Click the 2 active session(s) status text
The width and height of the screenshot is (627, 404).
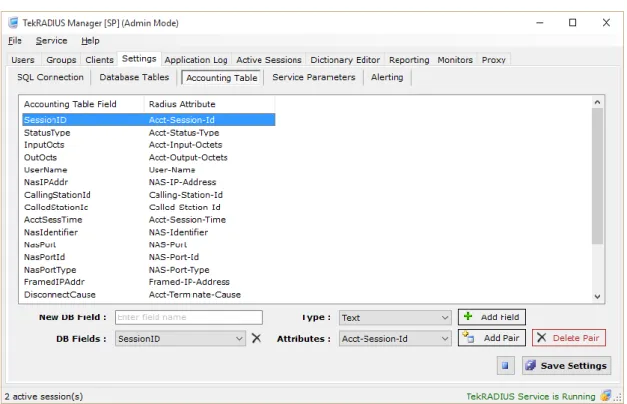coord(44,396)
